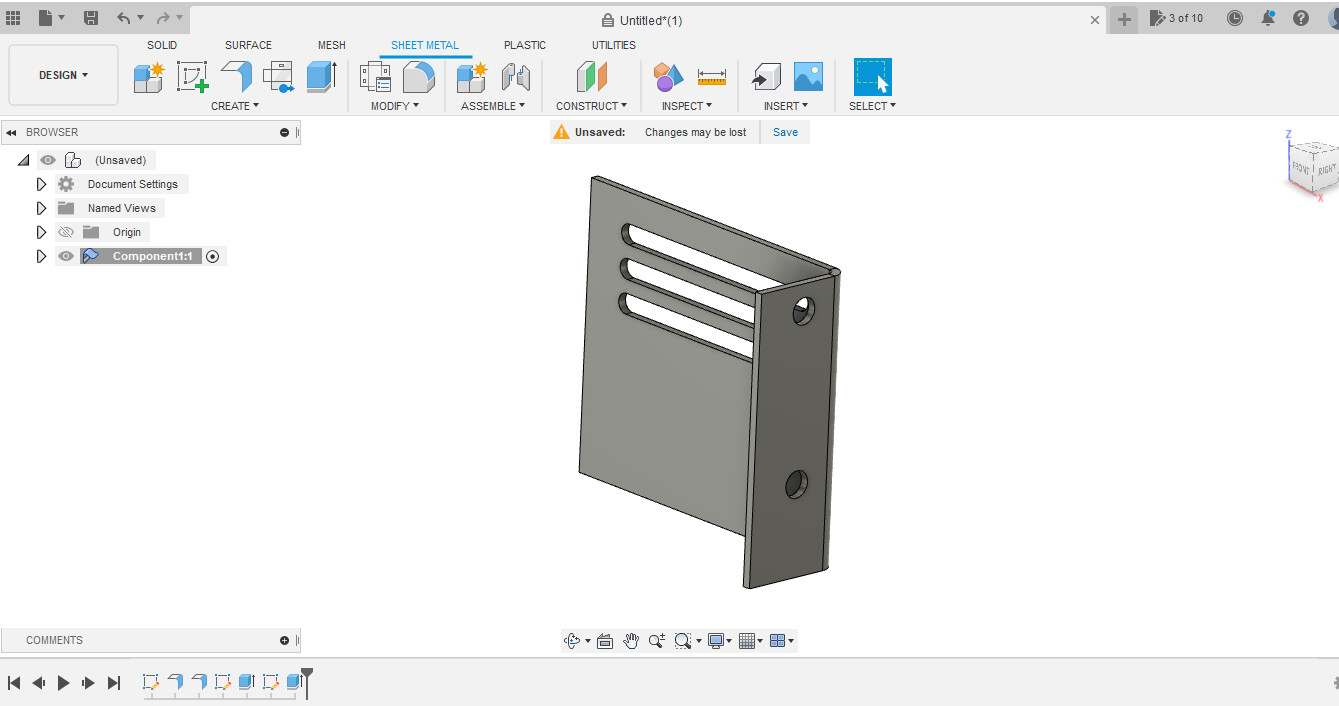Screen dimensions: 1339x706
Task: Open the UTILITIES ribbon tab
Action: 613,45
